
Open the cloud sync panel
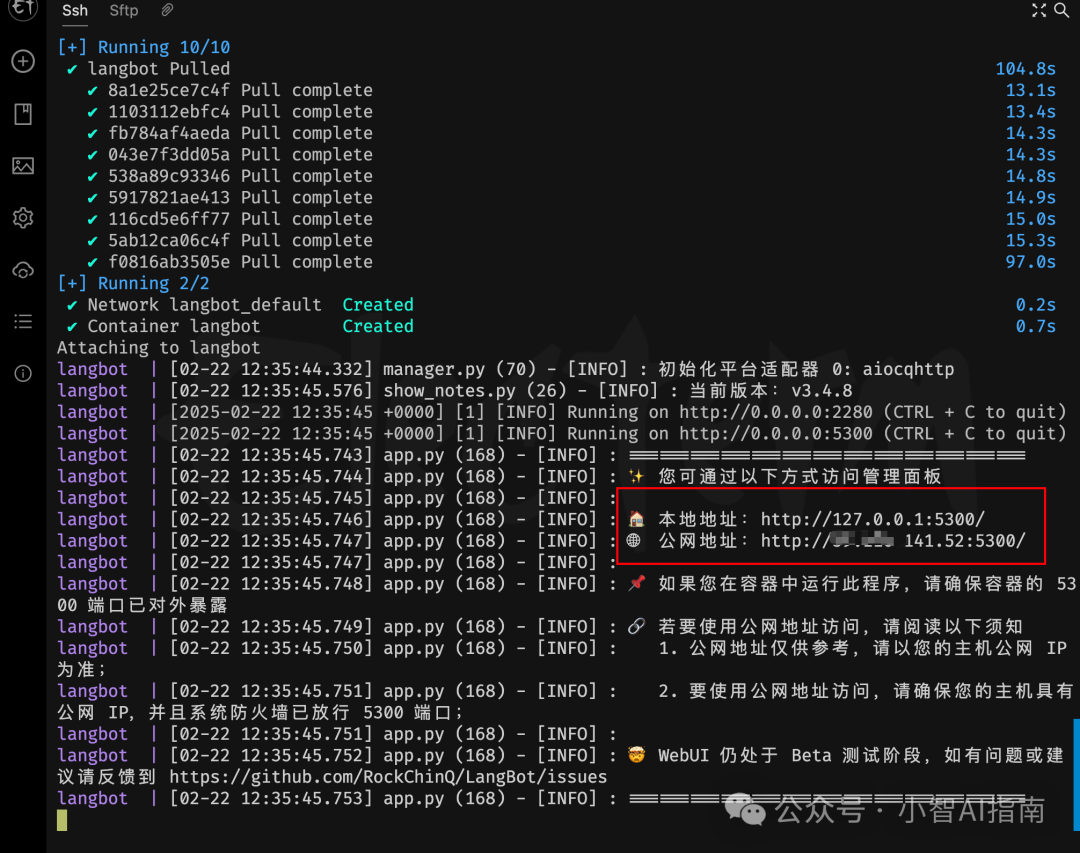pos(23,270)
